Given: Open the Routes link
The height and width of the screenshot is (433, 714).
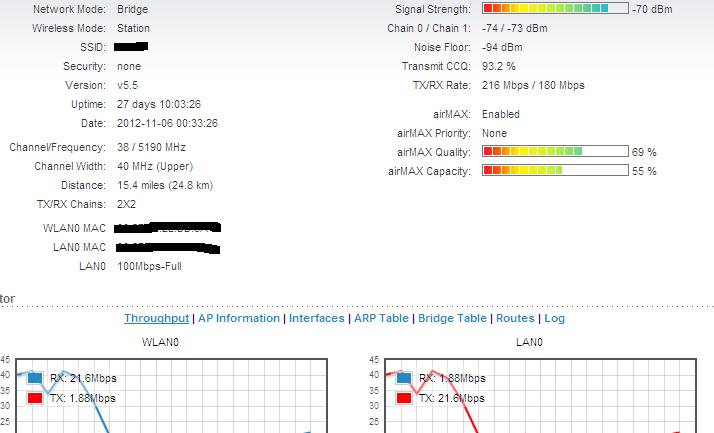Looking at the screenshot, I should (515, 318).
